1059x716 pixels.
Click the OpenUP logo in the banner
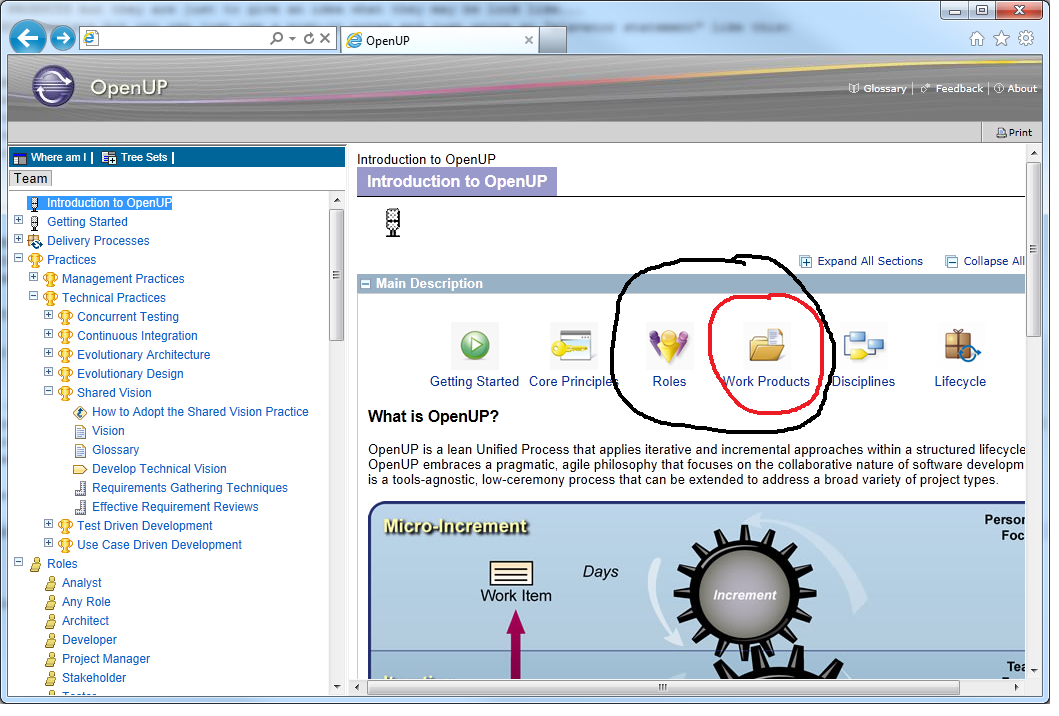[53, 86]
